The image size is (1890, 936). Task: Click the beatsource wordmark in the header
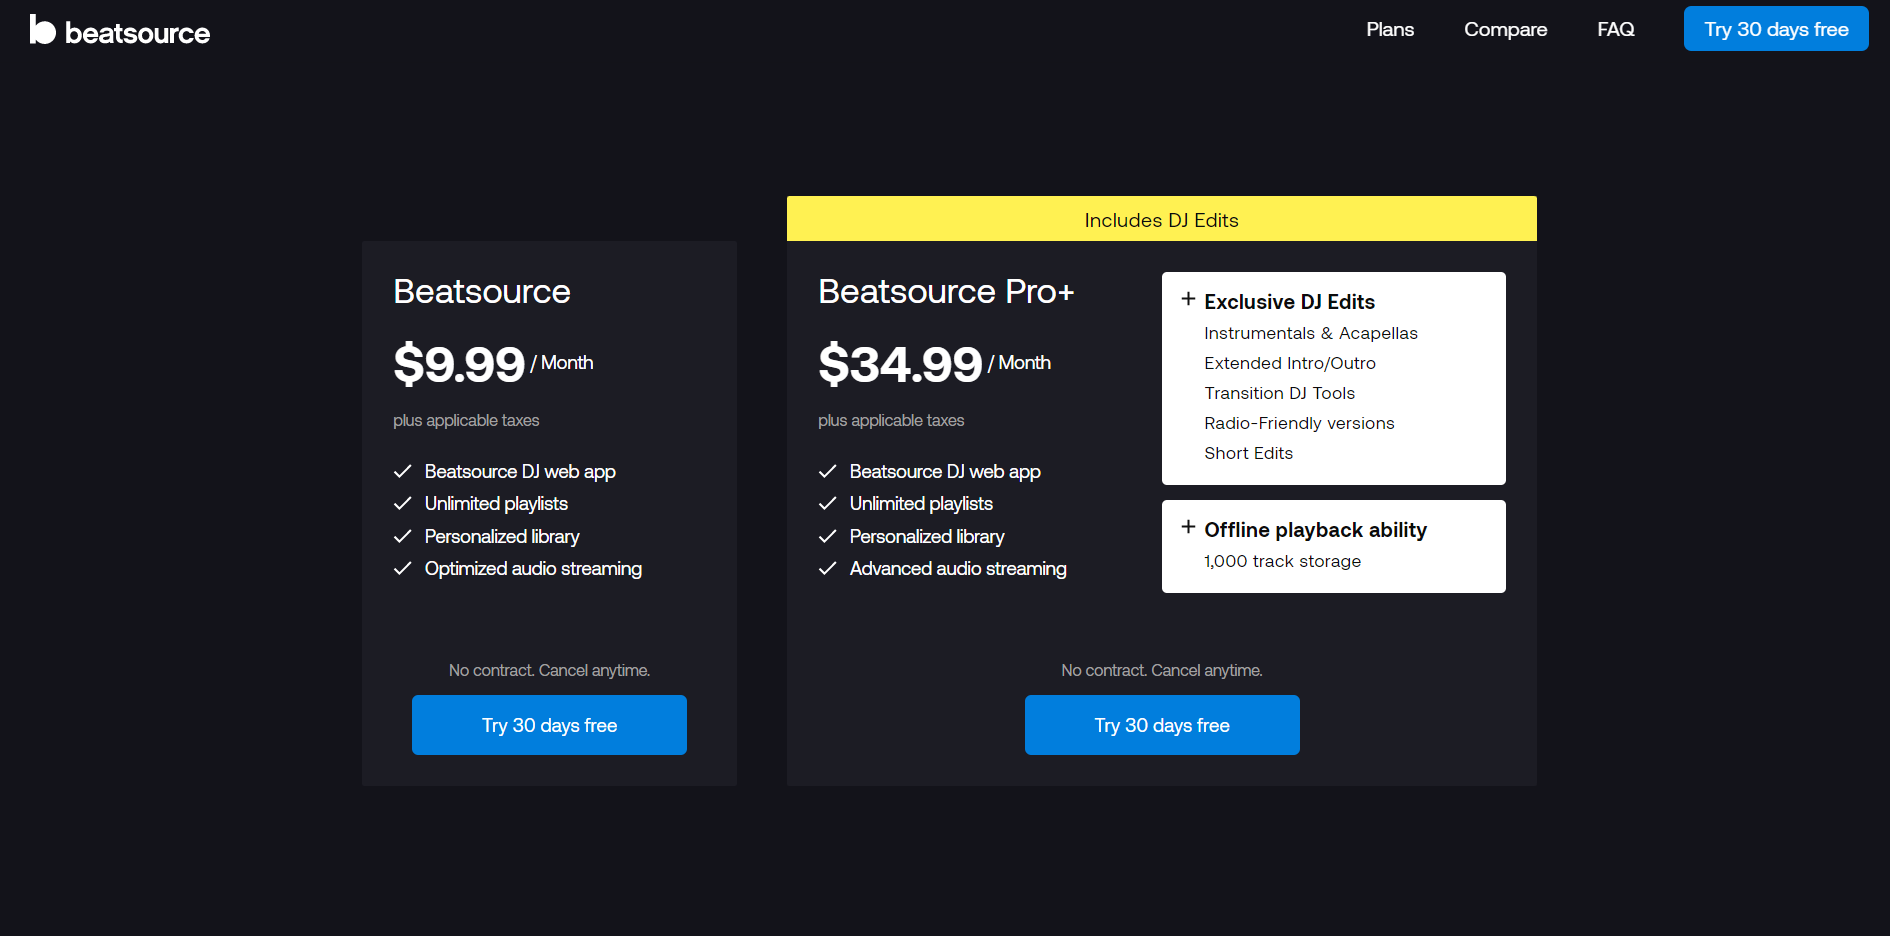[x=138, y=34]
